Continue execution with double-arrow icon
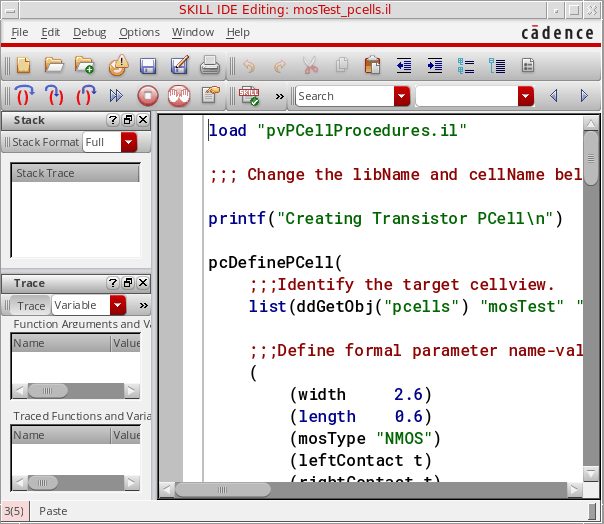The height and width of the screenshot is (524, 604). click(116, 96)
